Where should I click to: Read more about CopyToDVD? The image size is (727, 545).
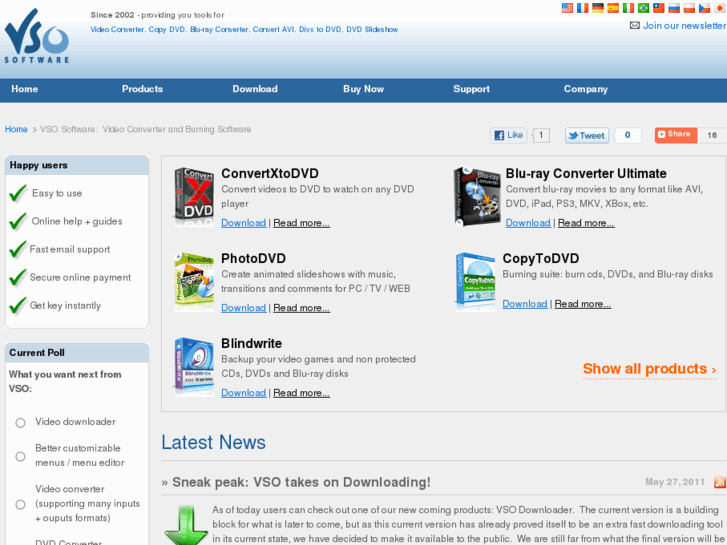pyautogui.click(x=583, y=303)
